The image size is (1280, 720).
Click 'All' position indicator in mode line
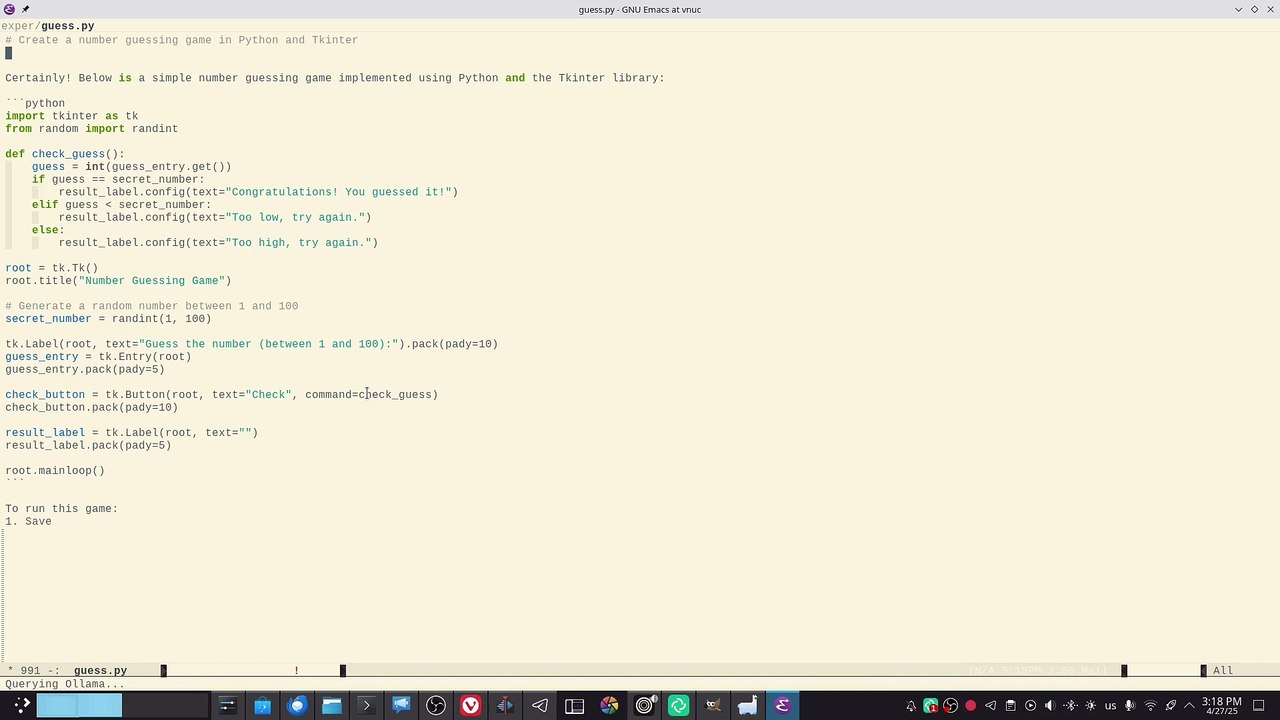(x=1222, y=670)
